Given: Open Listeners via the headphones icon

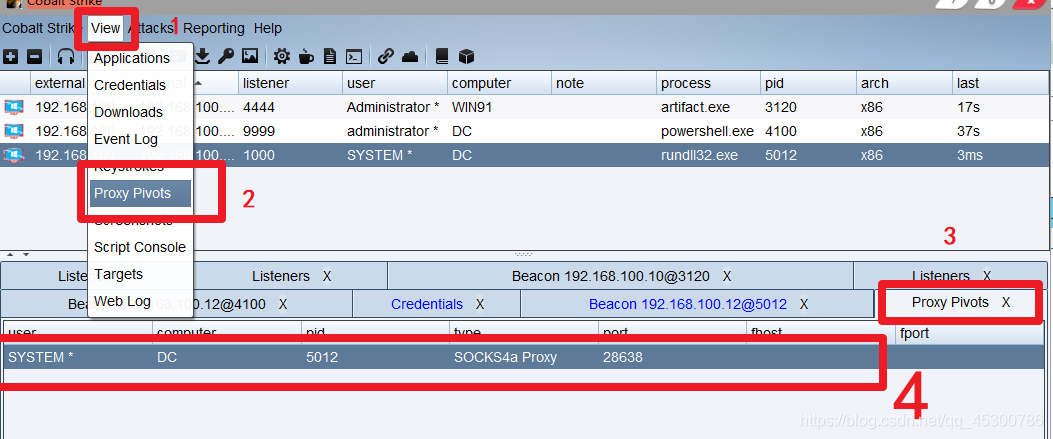Looking at the screenshot, I should [x=66, y=57].
